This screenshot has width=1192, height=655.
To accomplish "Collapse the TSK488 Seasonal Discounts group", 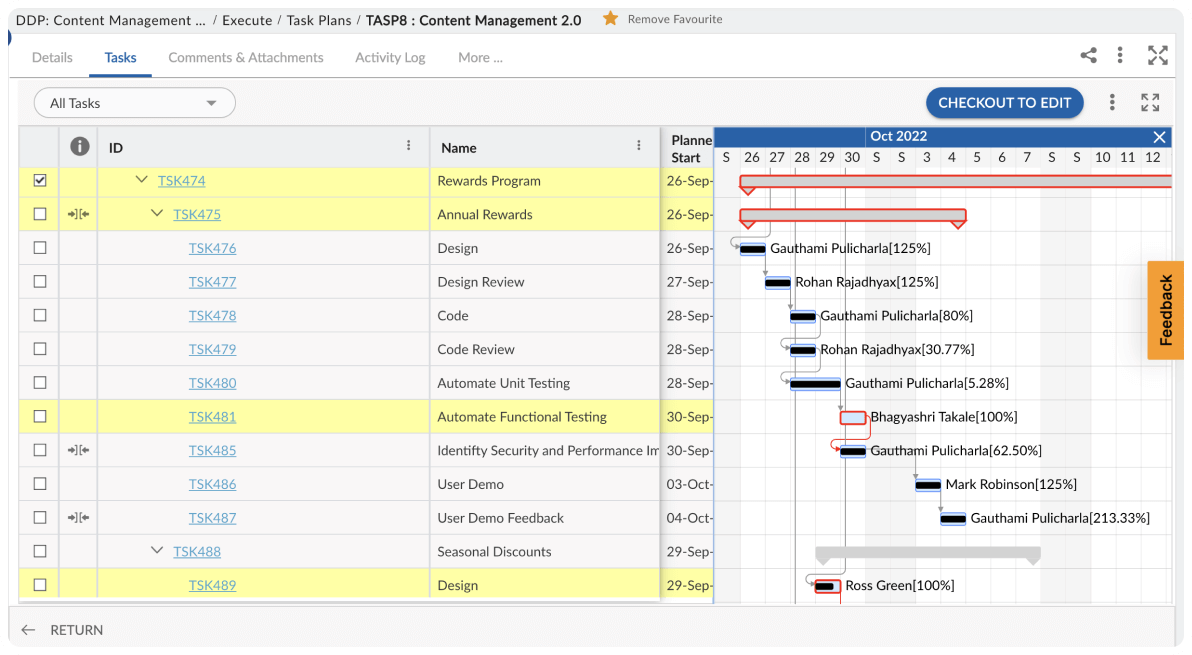I will [x=157, y=551].
